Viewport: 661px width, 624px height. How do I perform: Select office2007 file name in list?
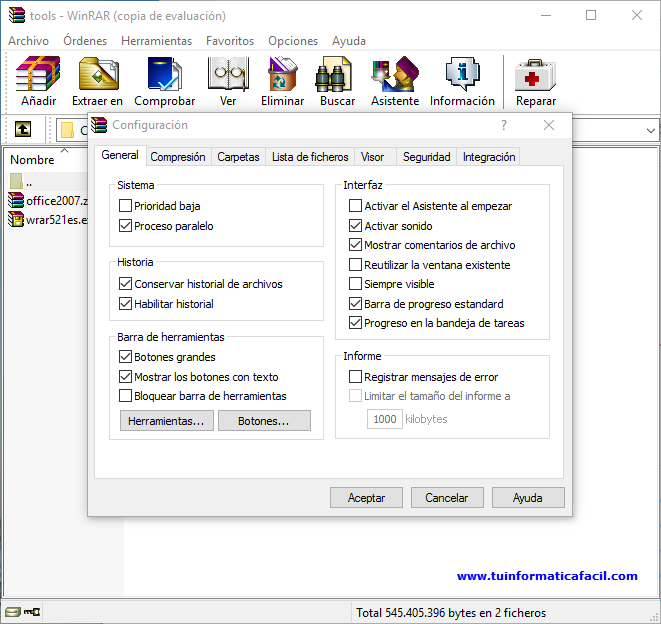[x=57, y=201]
